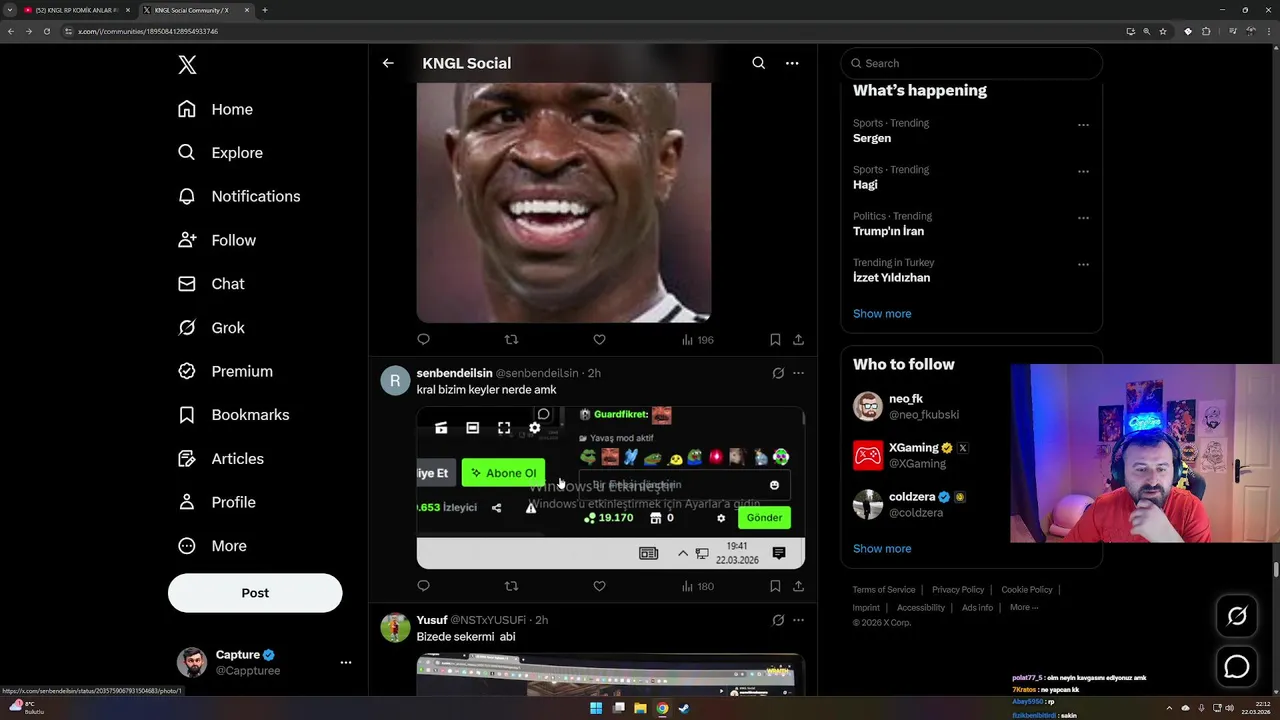Like senbendeilsin's post
This screenshot has width=1280, height=720.
point(599,586)
